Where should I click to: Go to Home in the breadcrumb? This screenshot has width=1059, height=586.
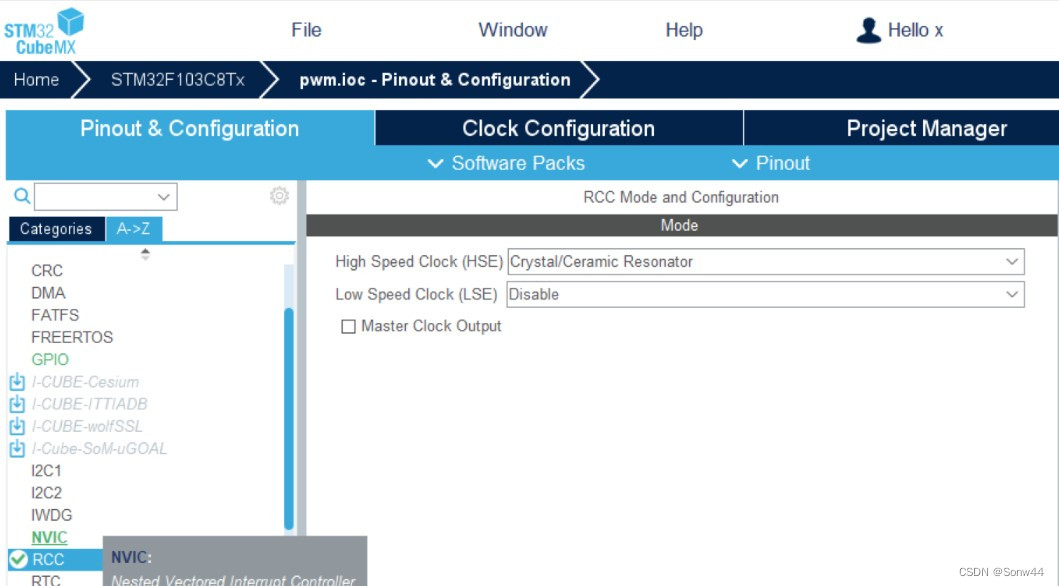pyautogui.click(x=36, y=80)
